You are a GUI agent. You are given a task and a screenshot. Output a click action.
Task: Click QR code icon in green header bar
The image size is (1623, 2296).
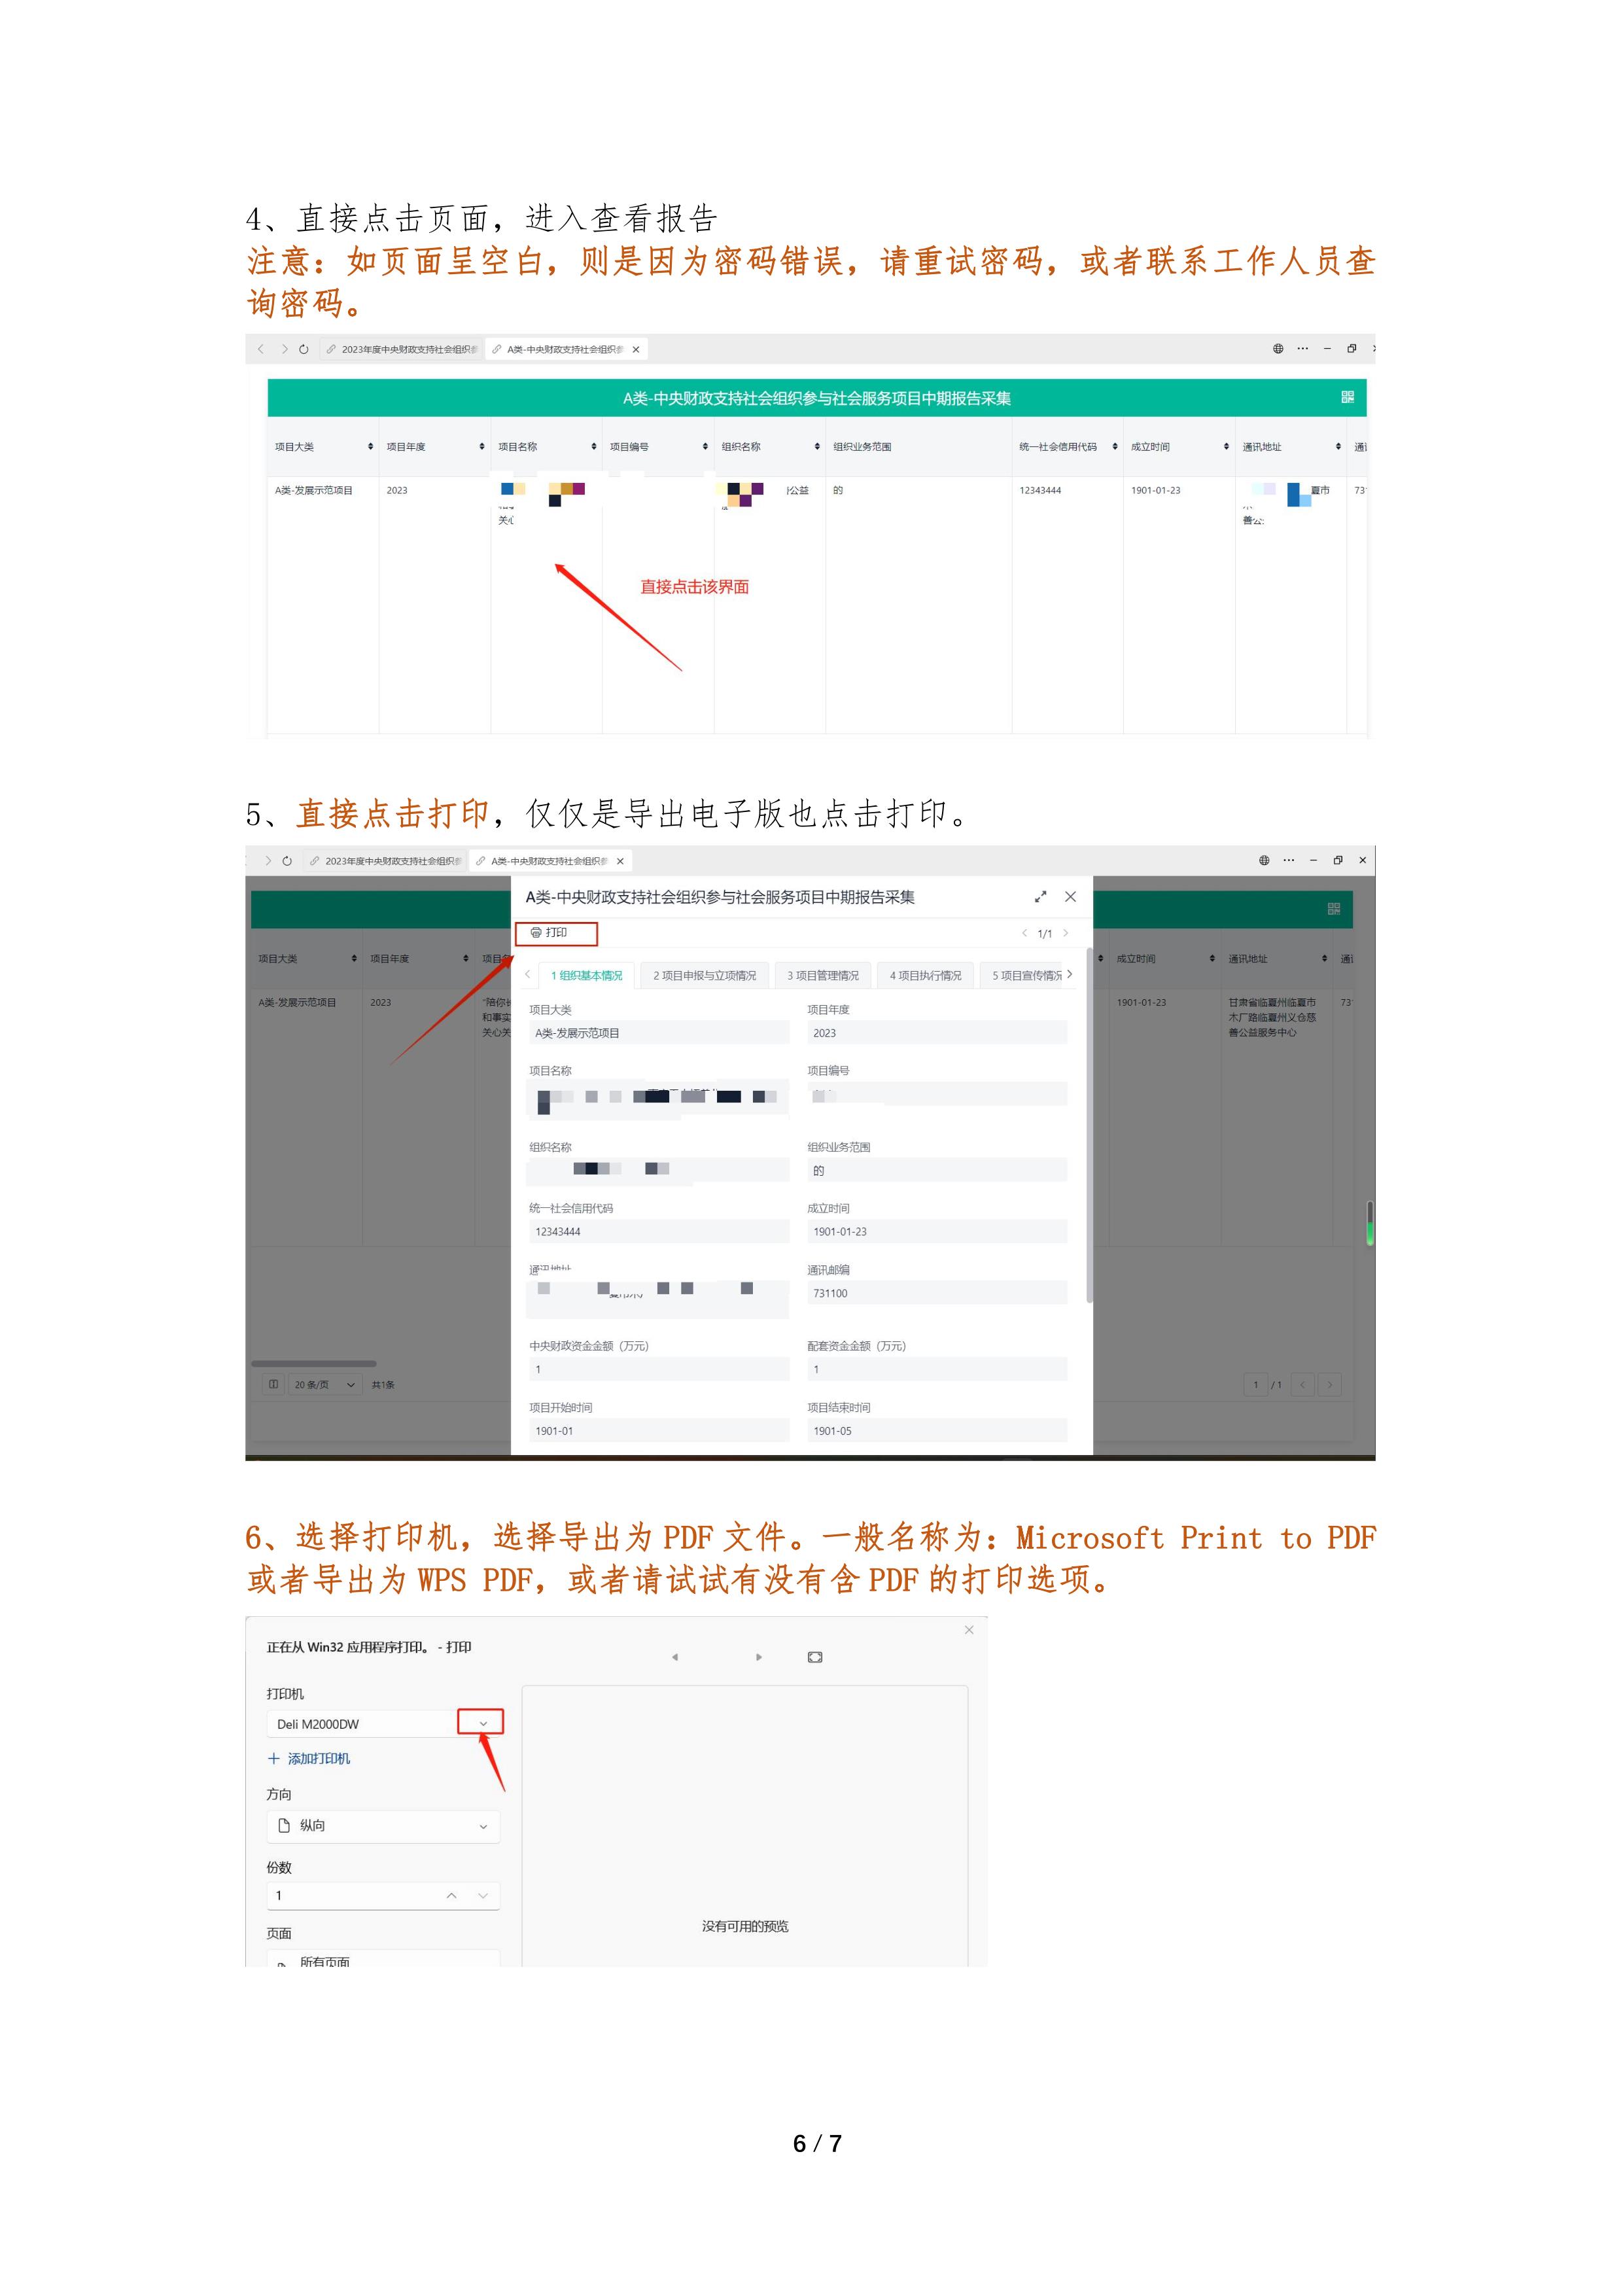[1347, 397]
